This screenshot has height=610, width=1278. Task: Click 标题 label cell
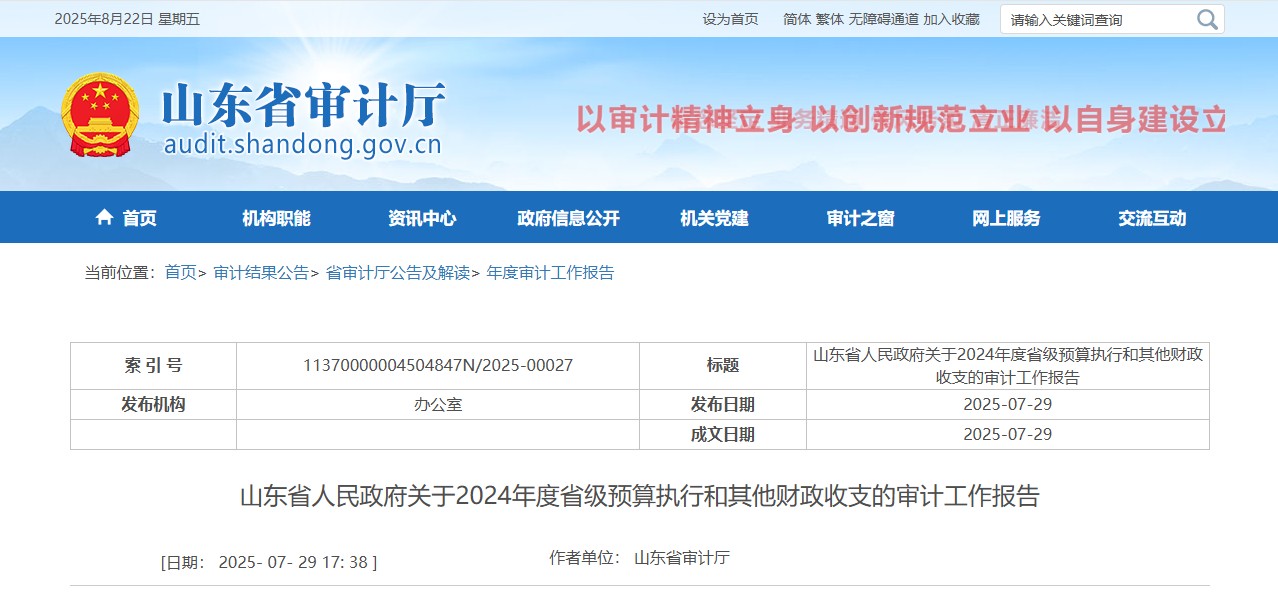point(723,366)
